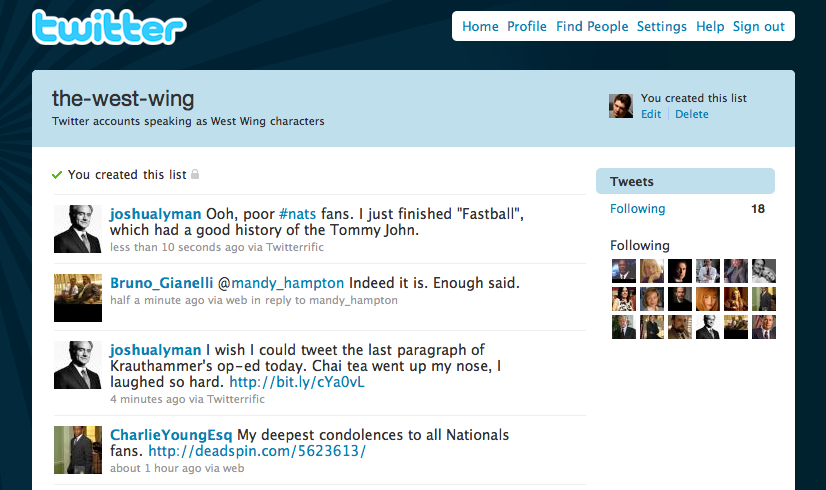This screenshot has width=826, height=490.
Task: Delete this list
Action: pyautogui.click(x=692, y=114)
